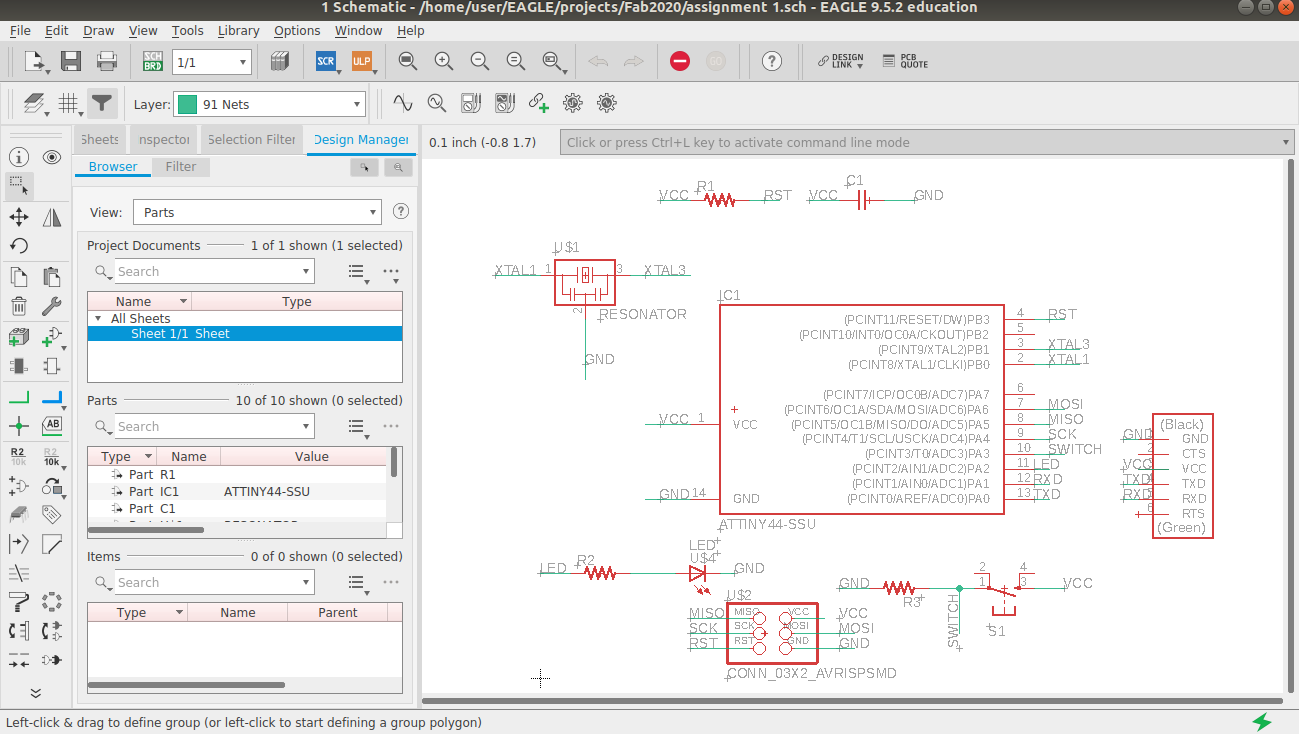Toggle the Show eye tool

tap(52, 157)
